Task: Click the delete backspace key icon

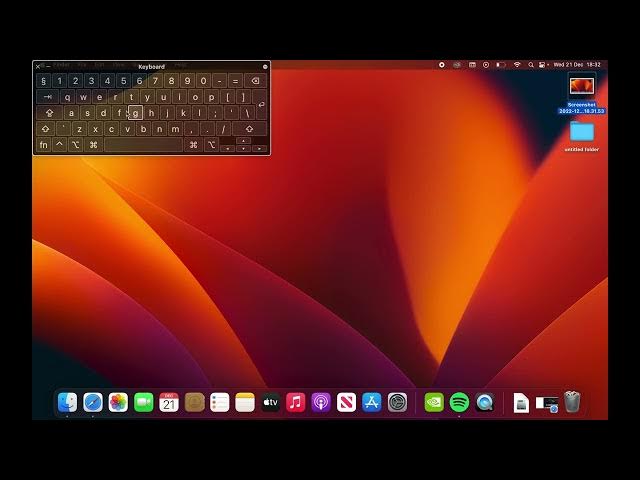Action: click(256, 81)
